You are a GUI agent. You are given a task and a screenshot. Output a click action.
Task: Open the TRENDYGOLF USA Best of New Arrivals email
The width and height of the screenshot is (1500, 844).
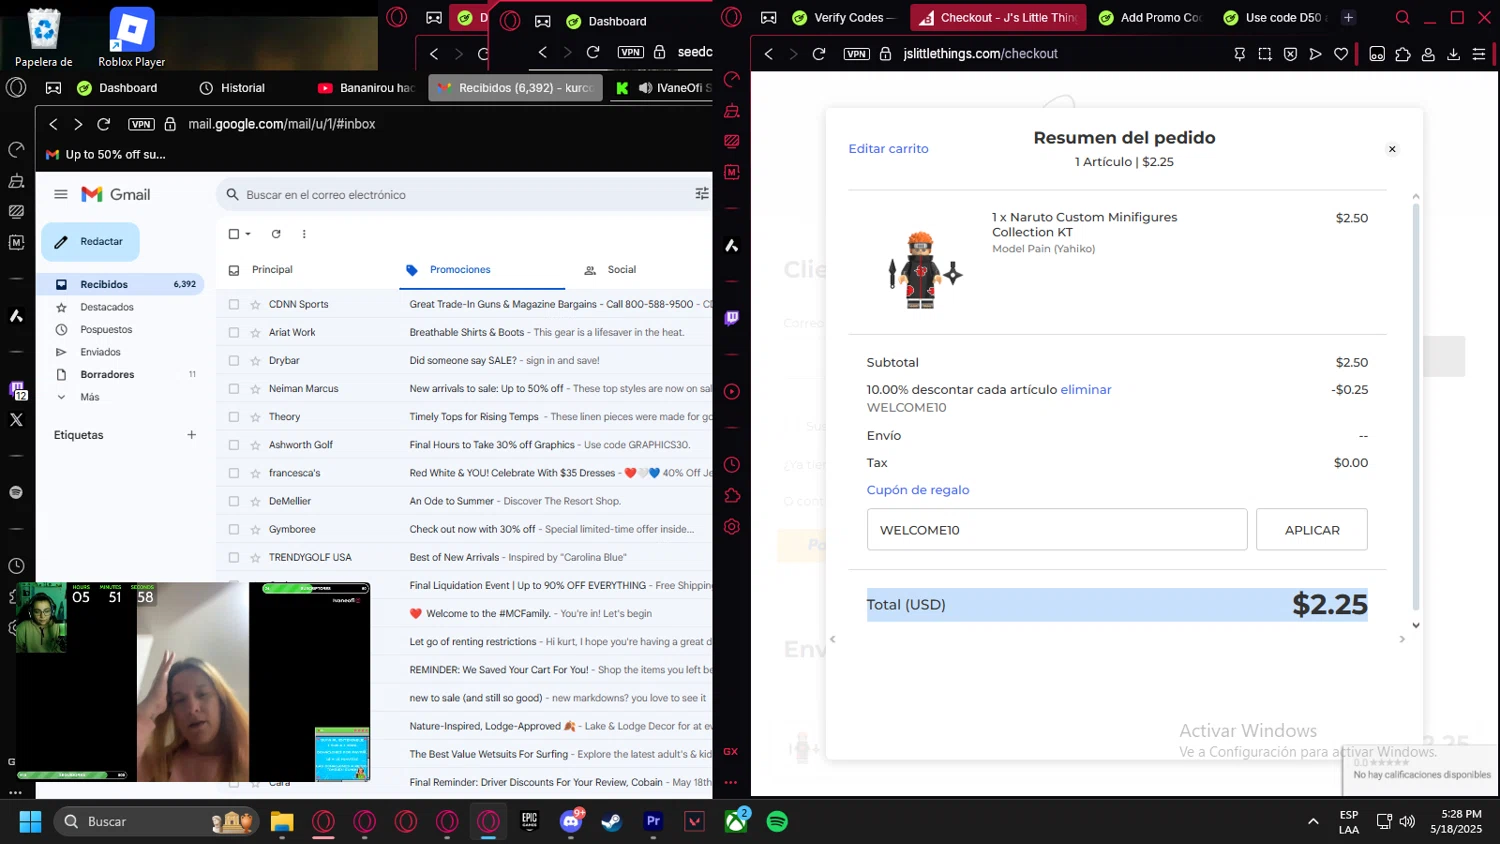pos(465,557)
